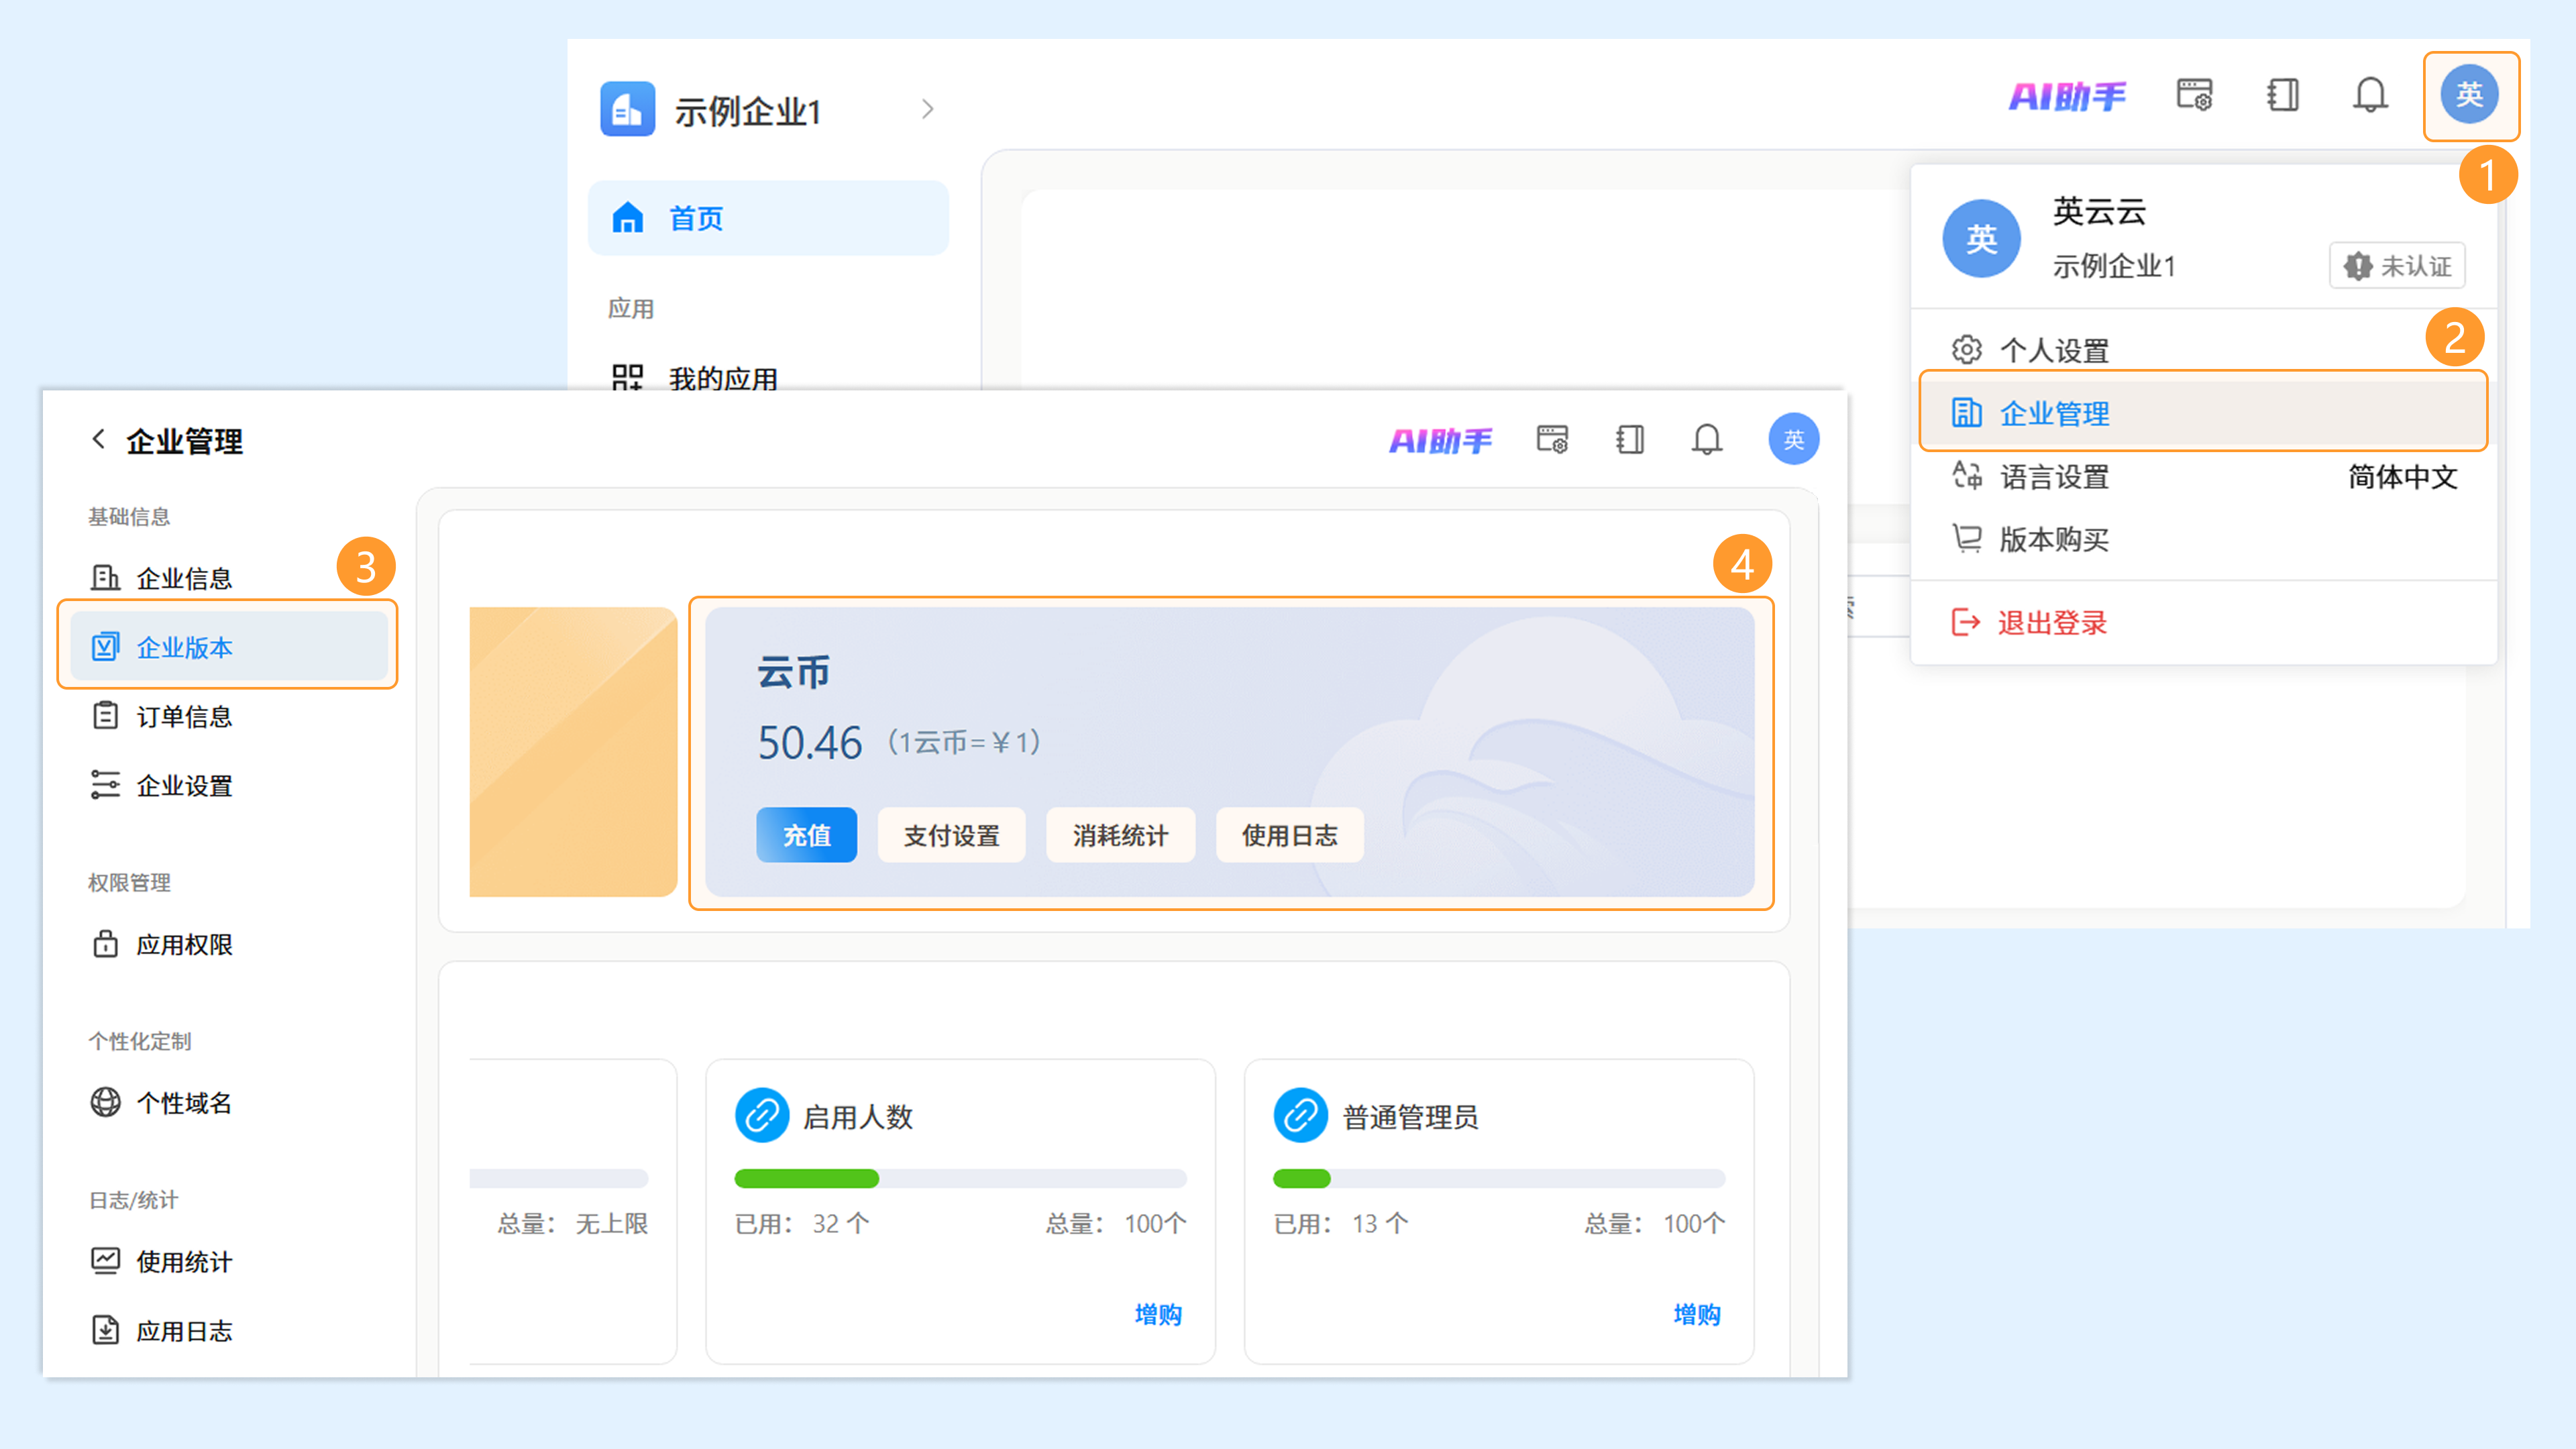Screen dimensions: 2576x1449
Task: Click the 启用人数 usage progress bar
Action: click(x=960, y=1178)
